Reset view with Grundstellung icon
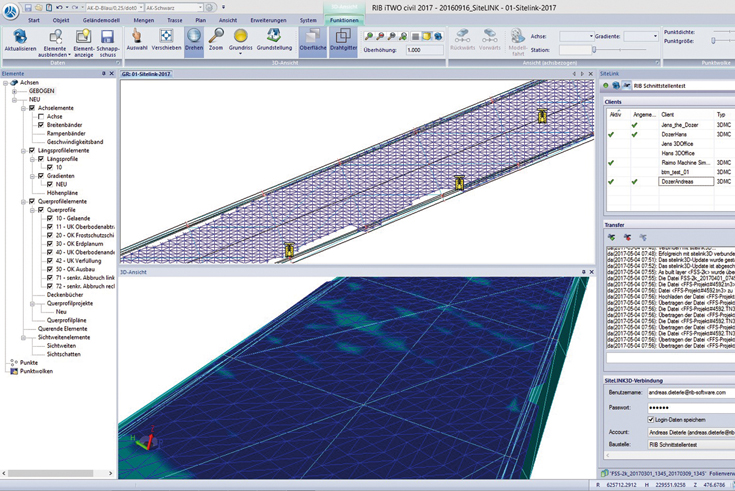The image size is (735, 491). (x=273, y=36)
